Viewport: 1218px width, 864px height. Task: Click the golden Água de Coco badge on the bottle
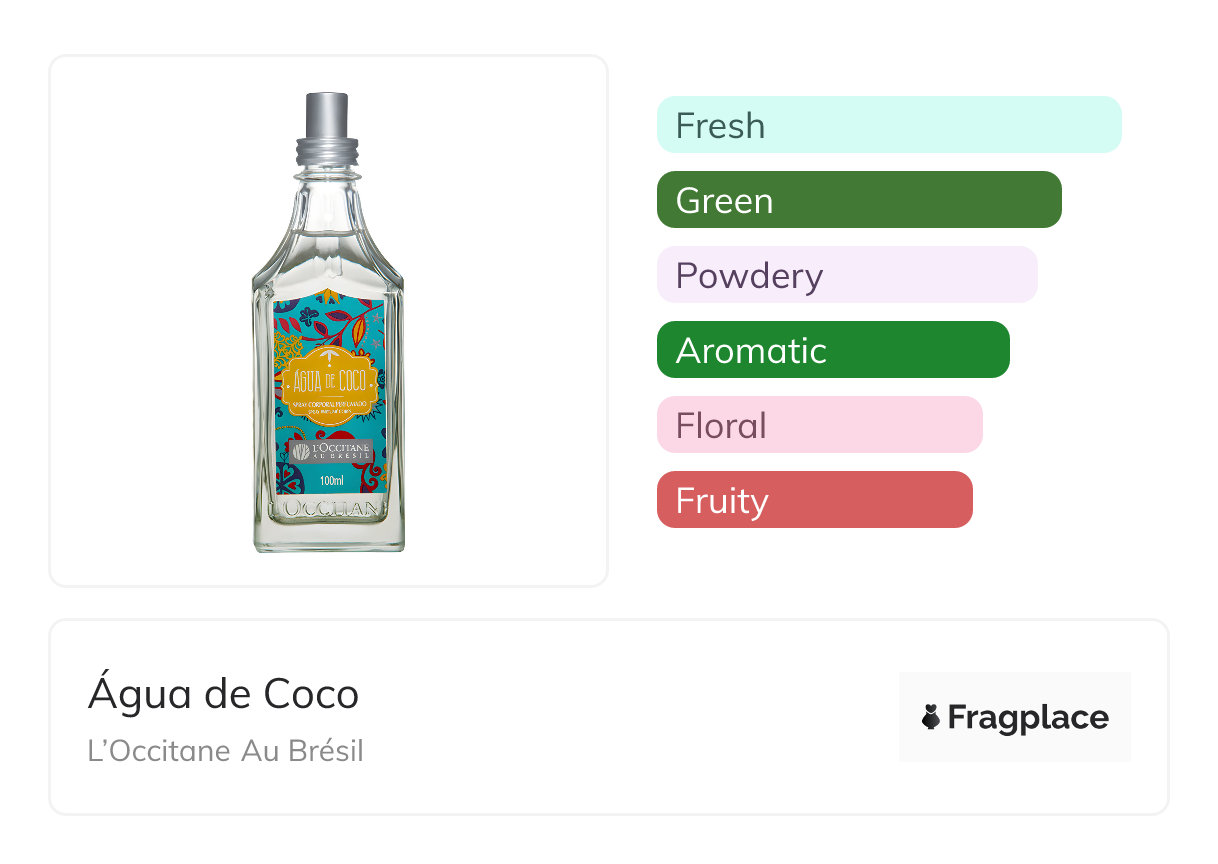329,379
